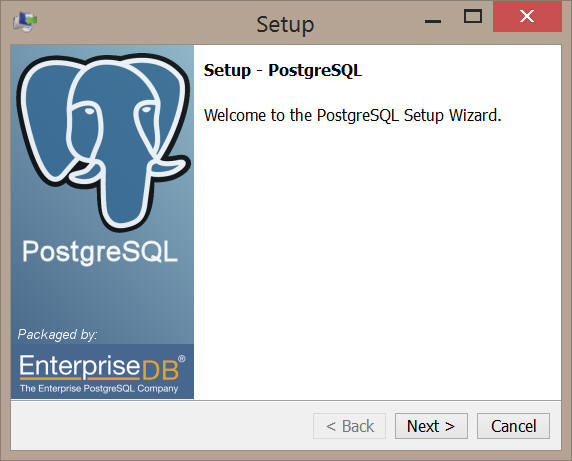
Task: Click the EnterpriseDB logo
Action: tap(102, 372)
